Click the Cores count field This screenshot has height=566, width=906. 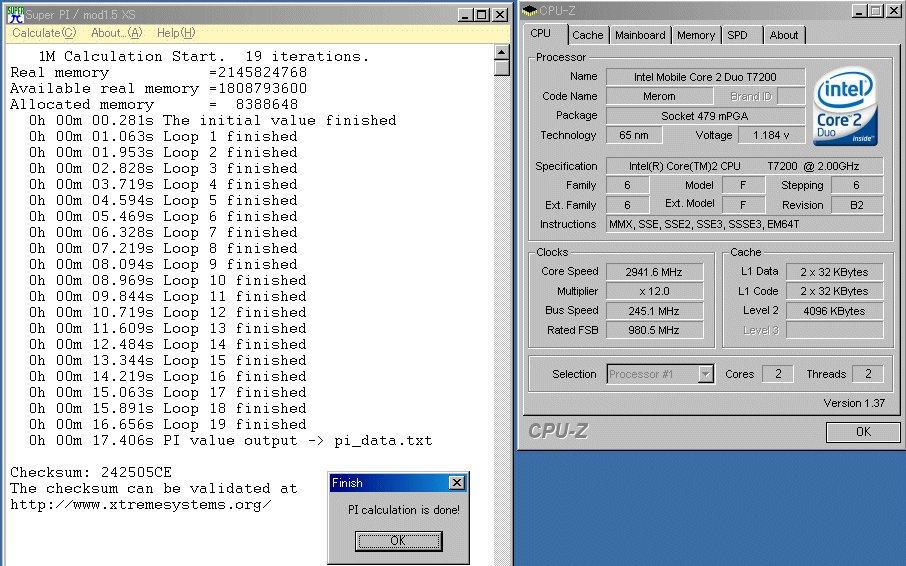pyautogui.click(x=778, y=374)
